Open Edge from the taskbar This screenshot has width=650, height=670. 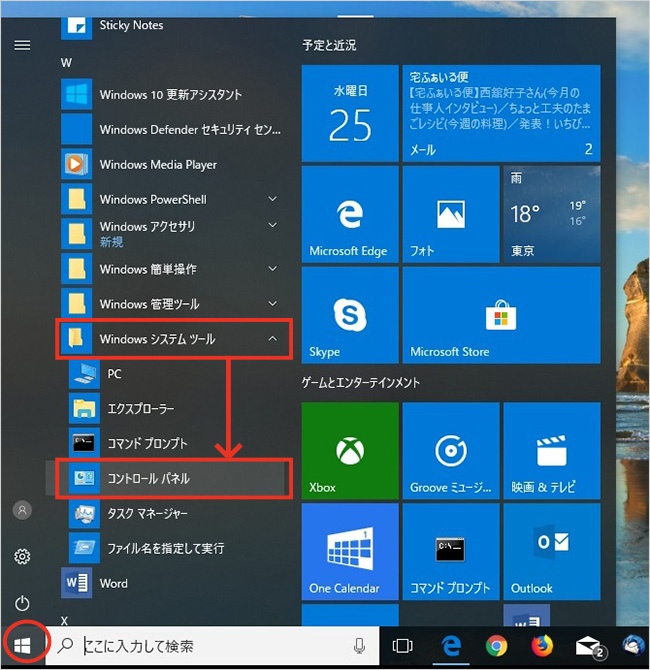click(451, 646)
